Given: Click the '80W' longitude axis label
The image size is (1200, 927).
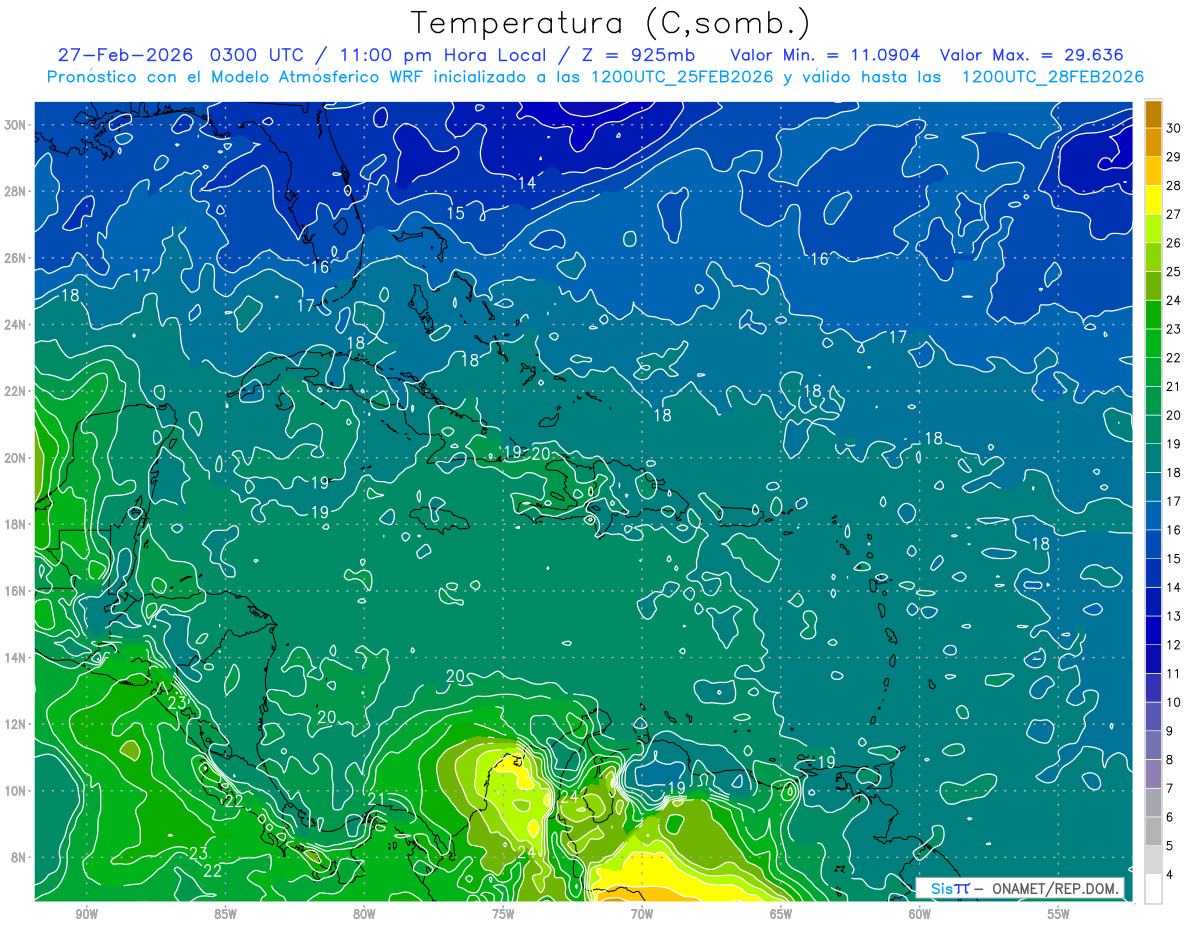Looking at the screenshot, I should click(364, 915).
